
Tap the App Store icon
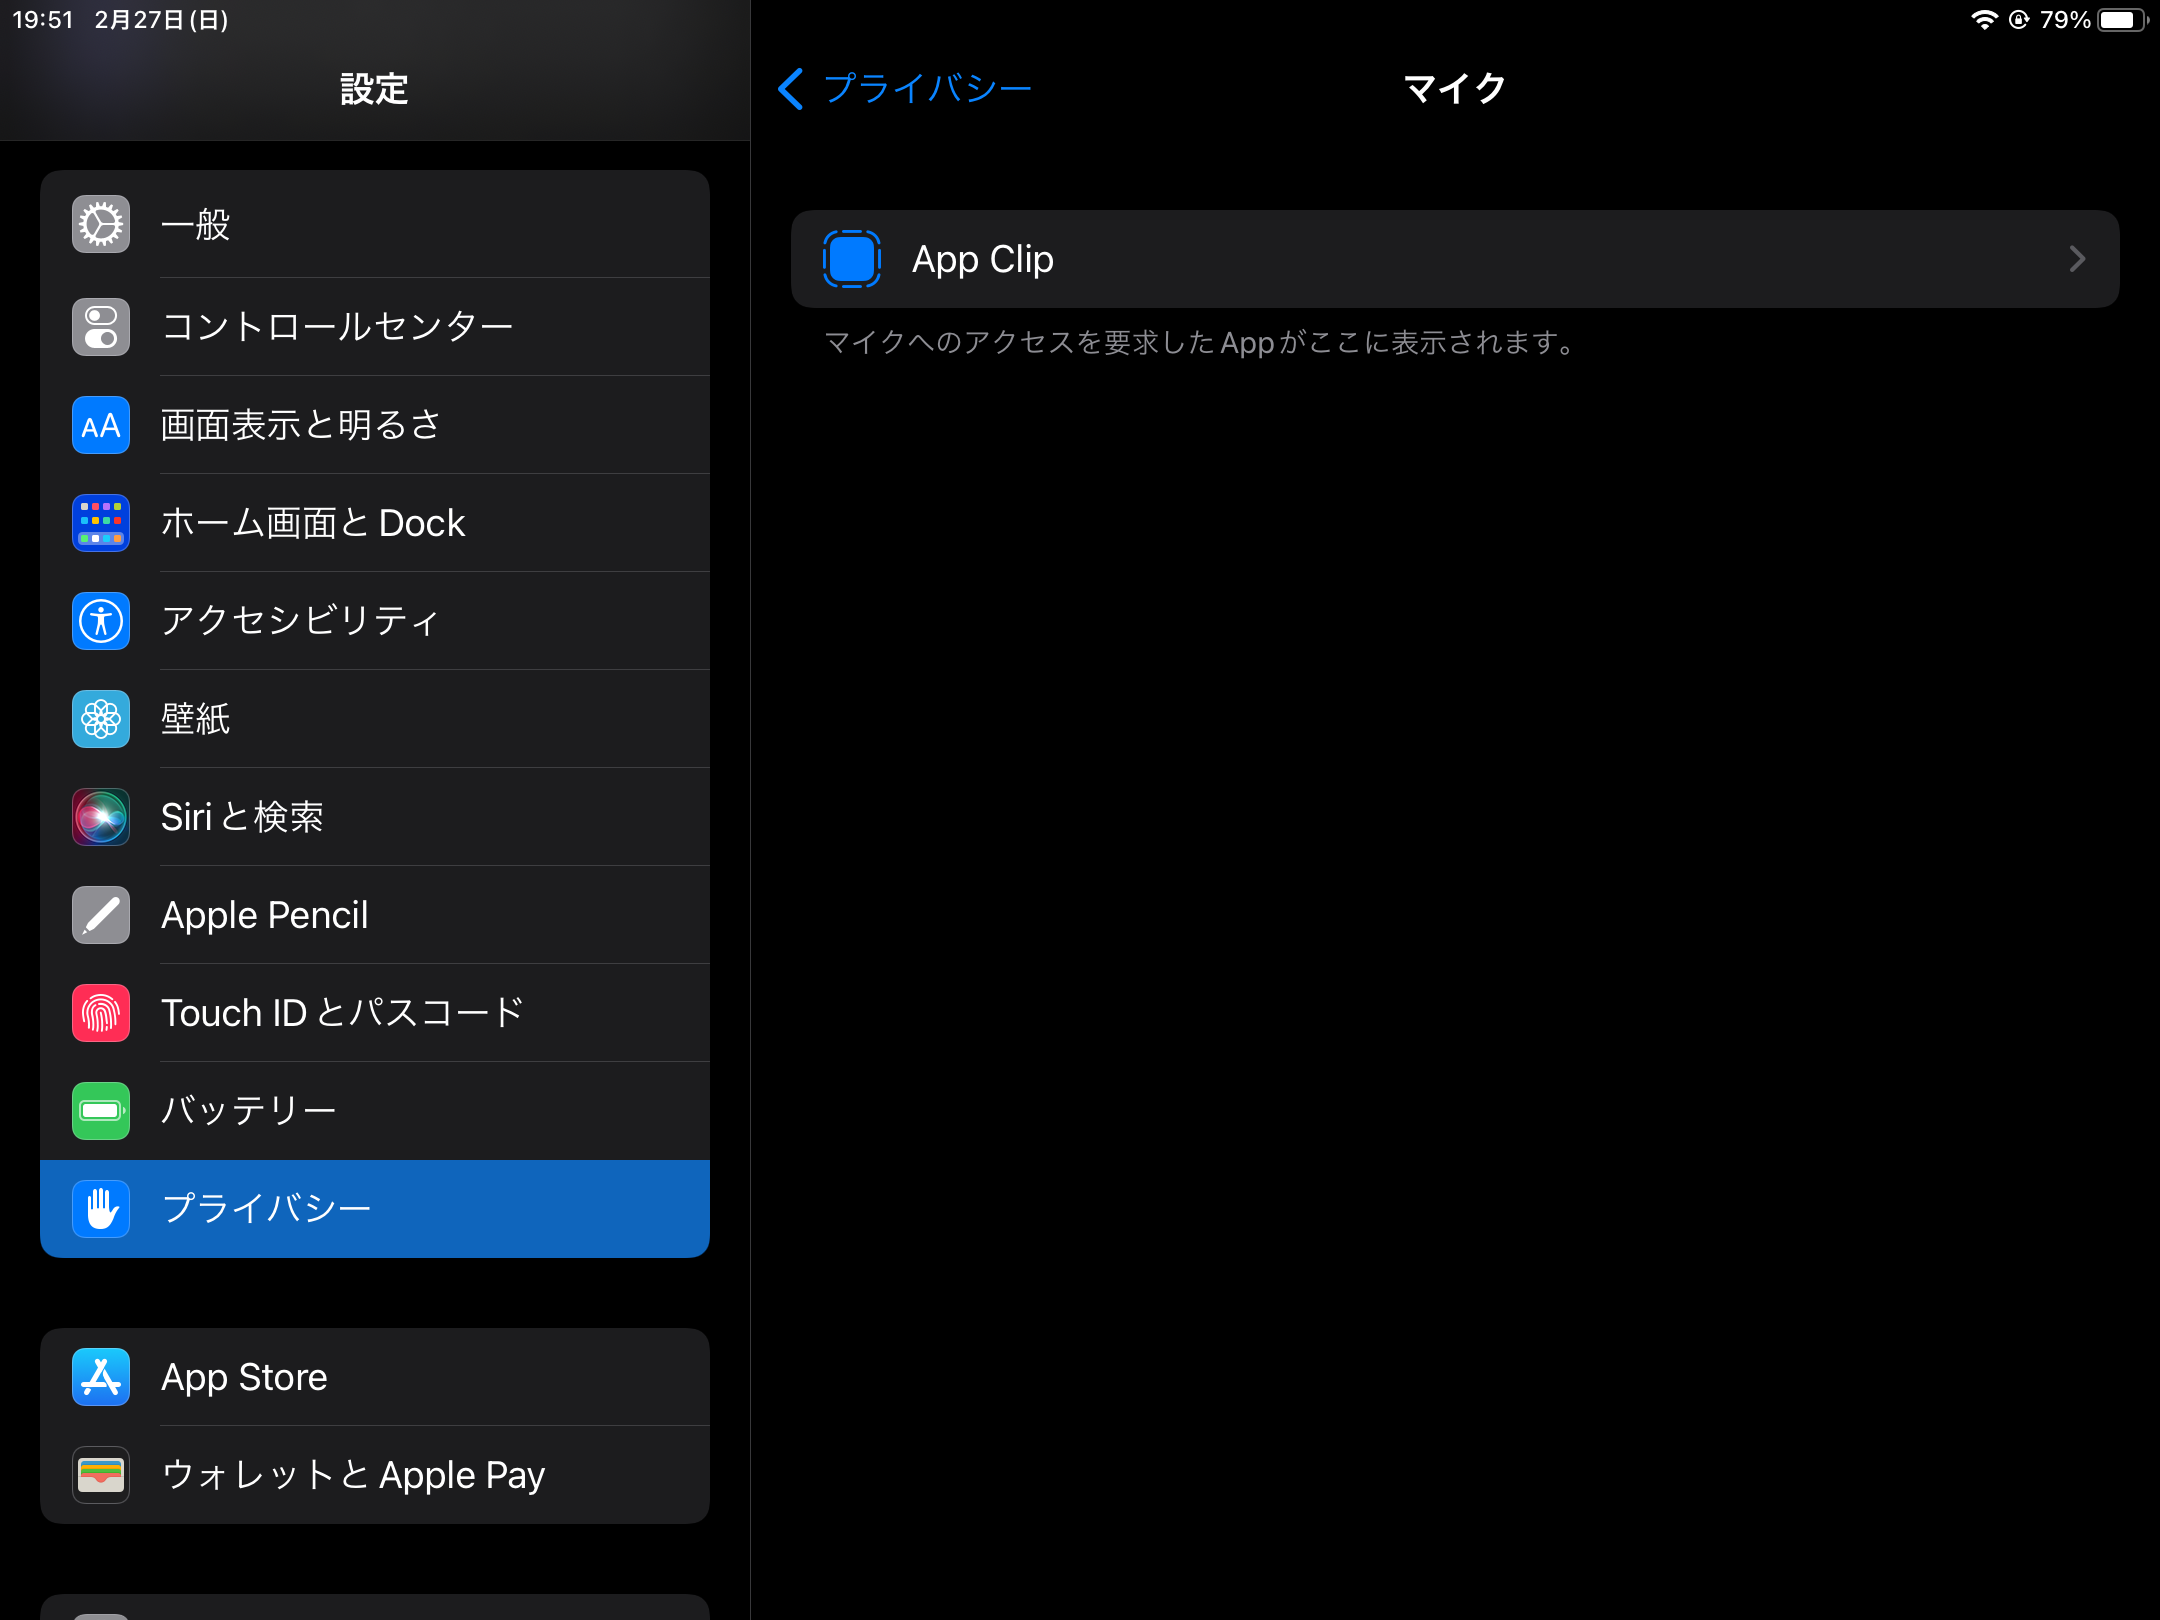click(x=101, y=1377)
